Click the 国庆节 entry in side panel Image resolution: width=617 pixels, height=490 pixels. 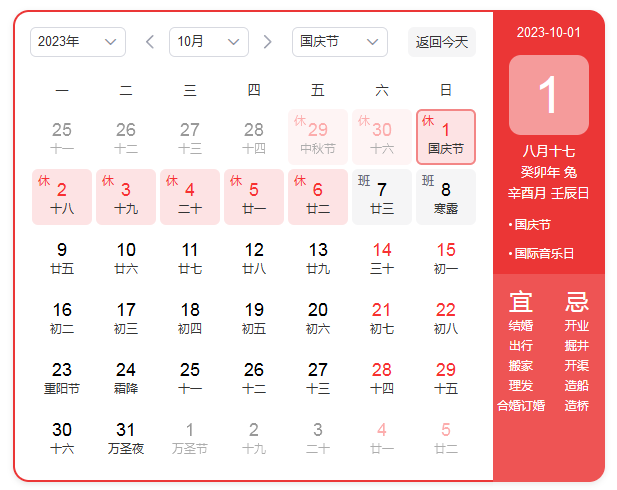point(532,224)
